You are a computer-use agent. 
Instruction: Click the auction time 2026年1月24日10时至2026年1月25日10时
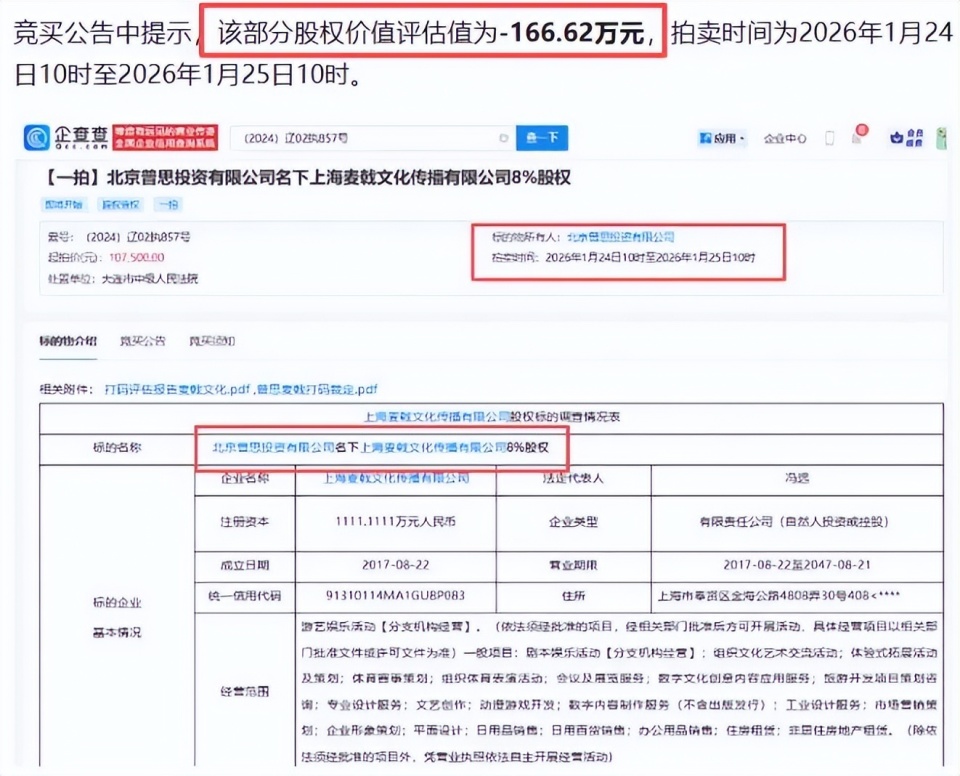point(650,257)
